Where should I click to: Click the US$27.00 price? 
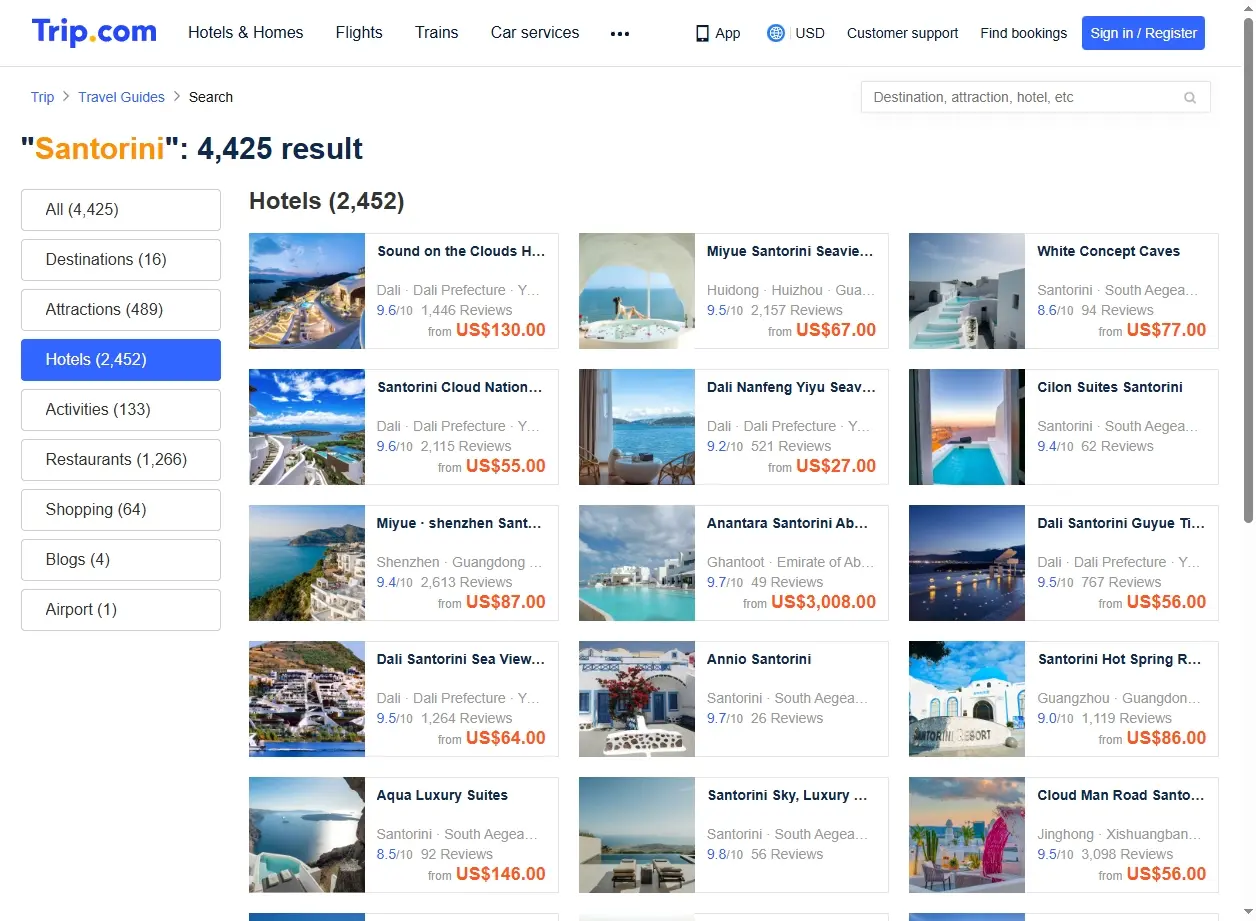(836, 466)
